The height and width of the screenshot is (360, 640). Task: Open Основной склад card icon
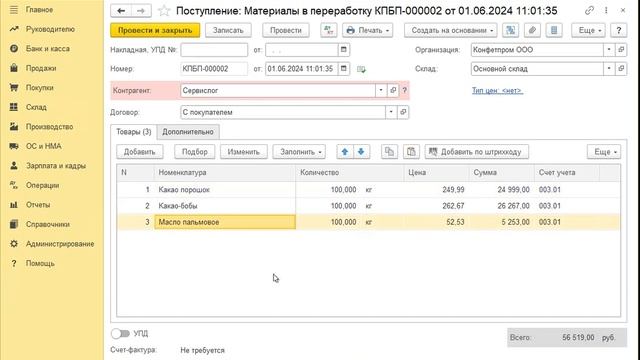point(621,69)
